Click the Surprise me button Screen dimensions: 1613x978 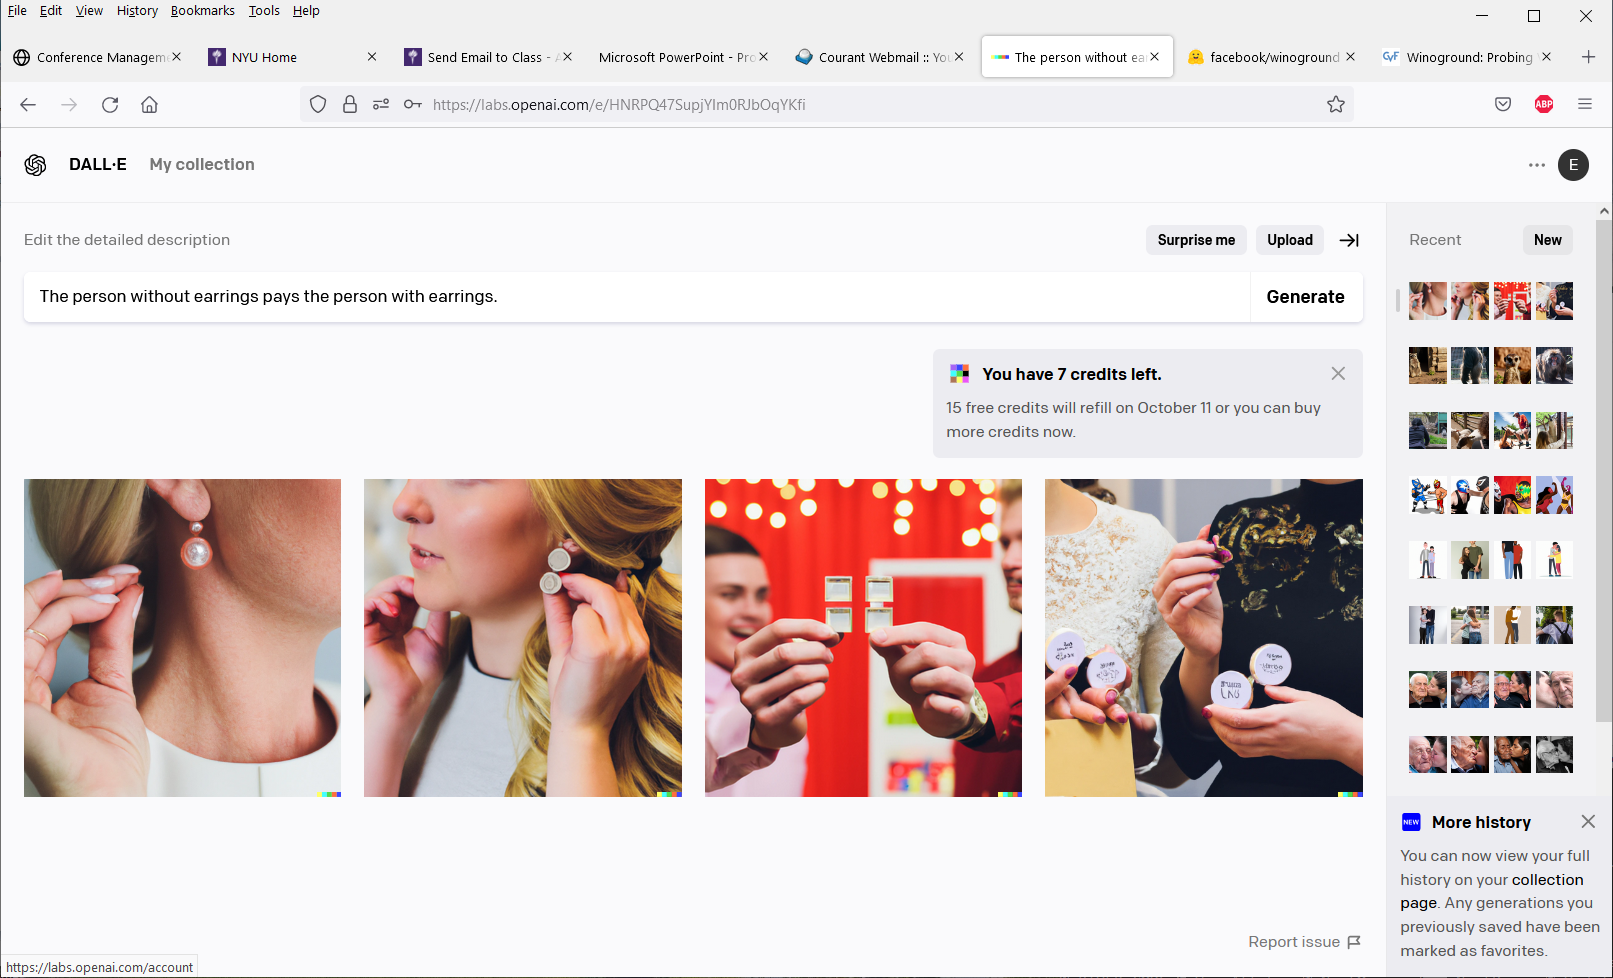(1195, 240)
